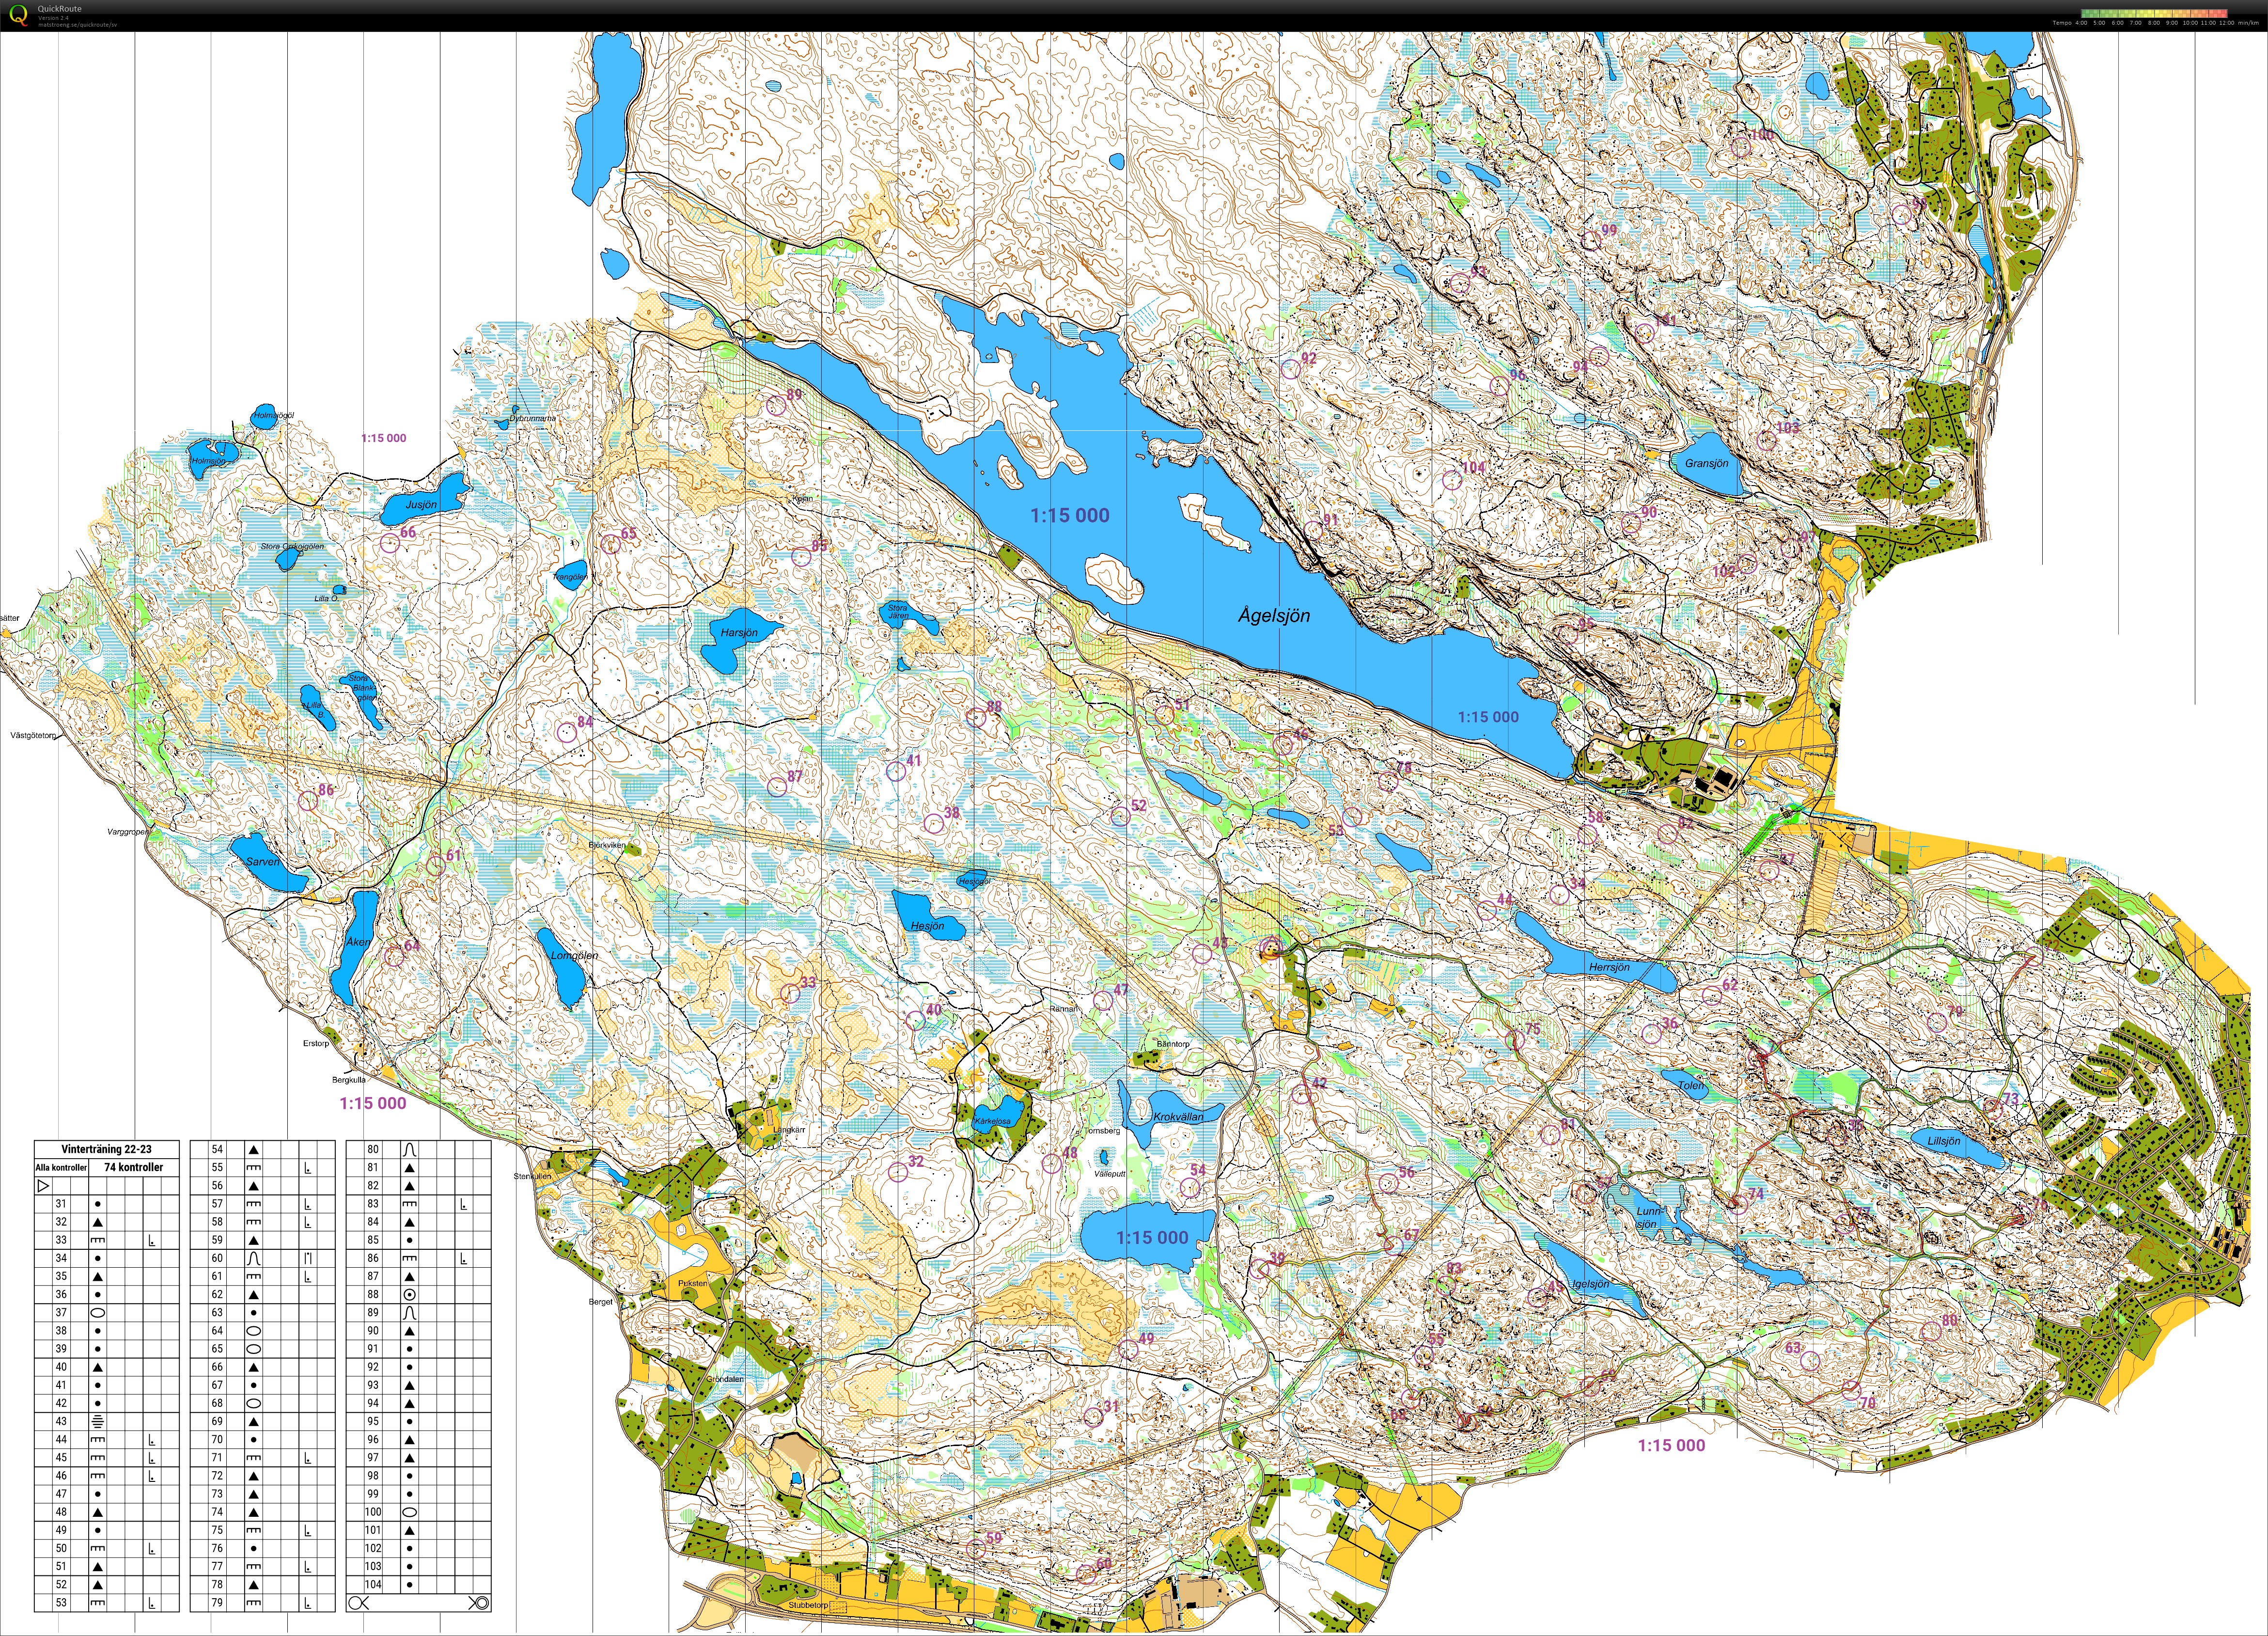2268x1636 pixels.
Task: Click the 'Ågelsjön' lake label
Action: pos(1274,615)
